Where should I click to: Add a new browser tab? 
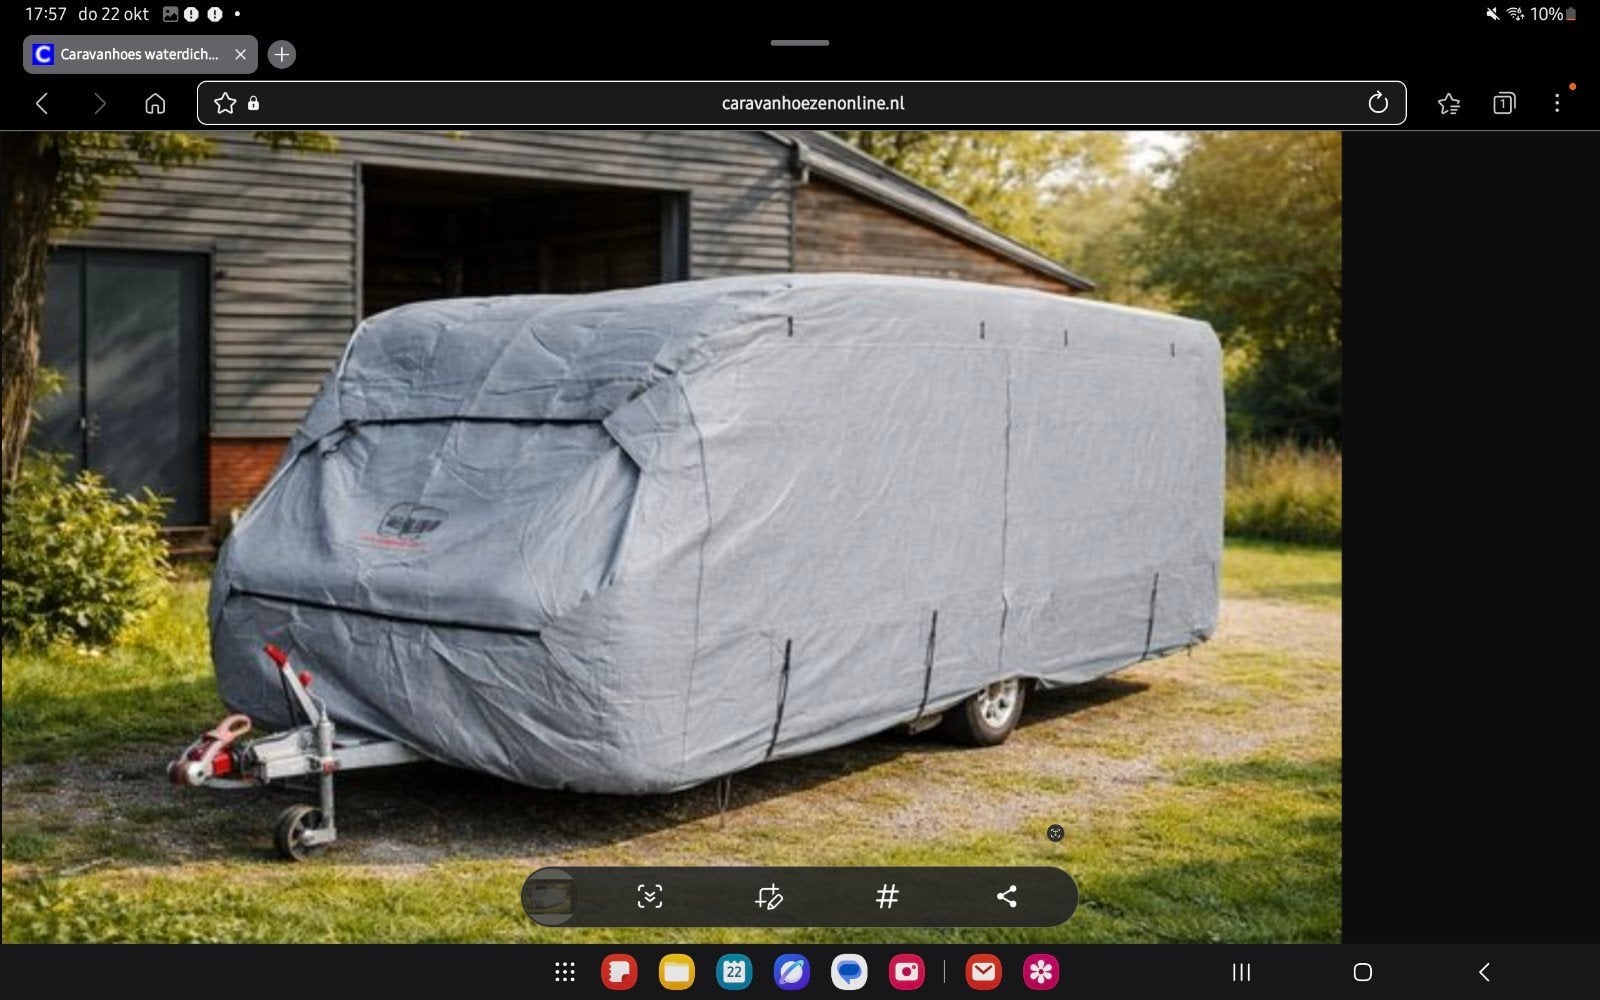[282, 54]
